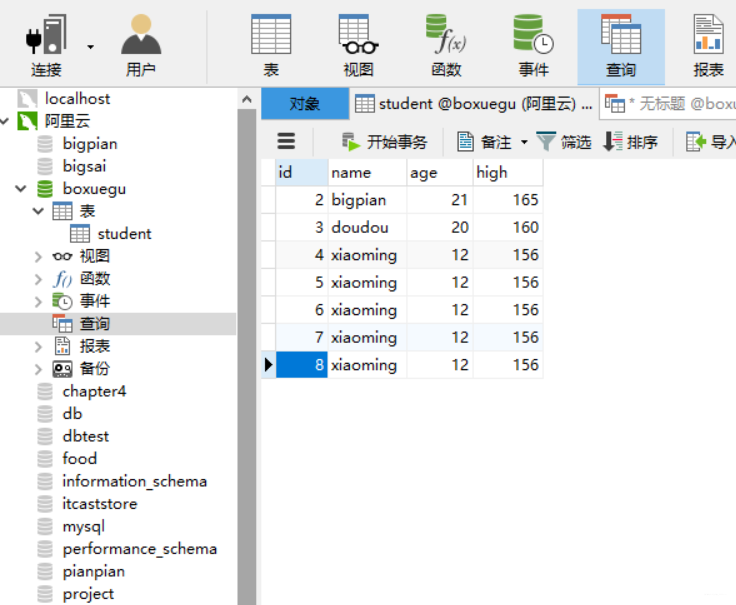Select the 表 tables folder in tree

coord(87,211)
